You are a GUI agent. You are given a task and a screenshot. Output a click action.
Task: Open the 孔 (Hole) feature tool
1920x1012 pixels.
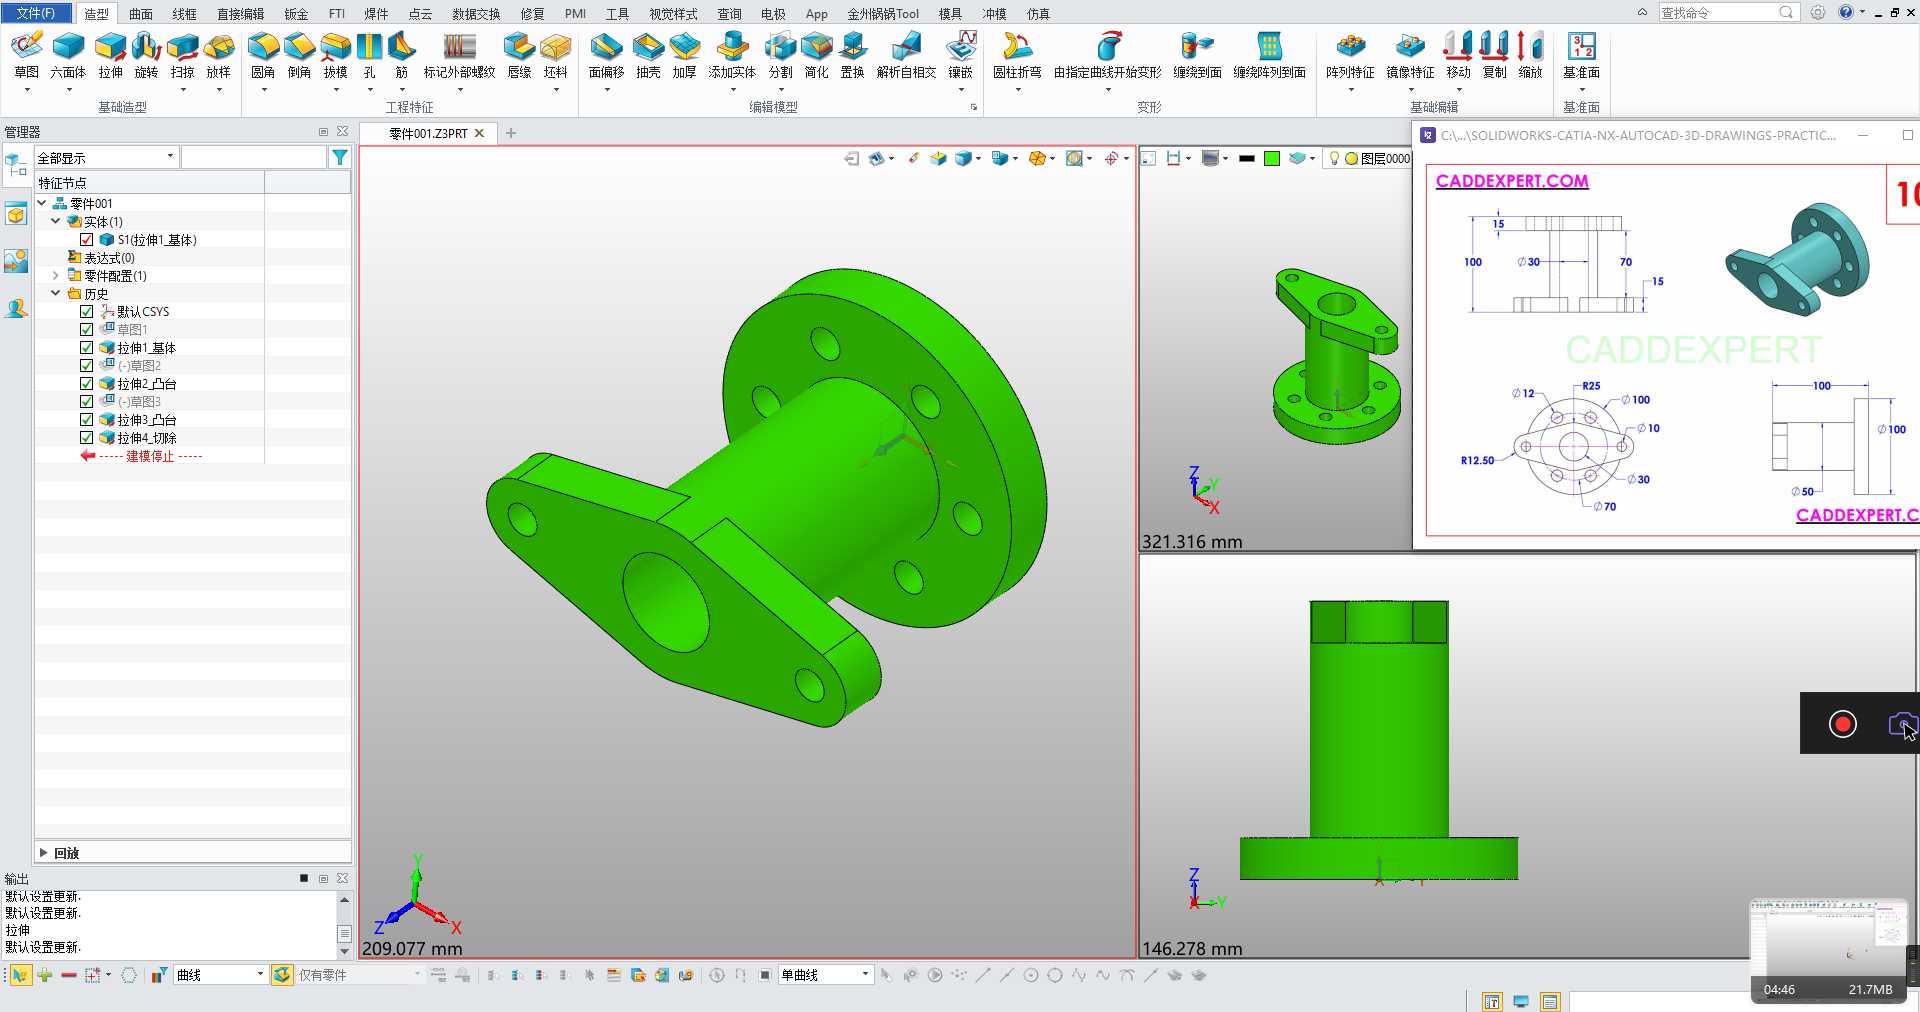(370, 55)
